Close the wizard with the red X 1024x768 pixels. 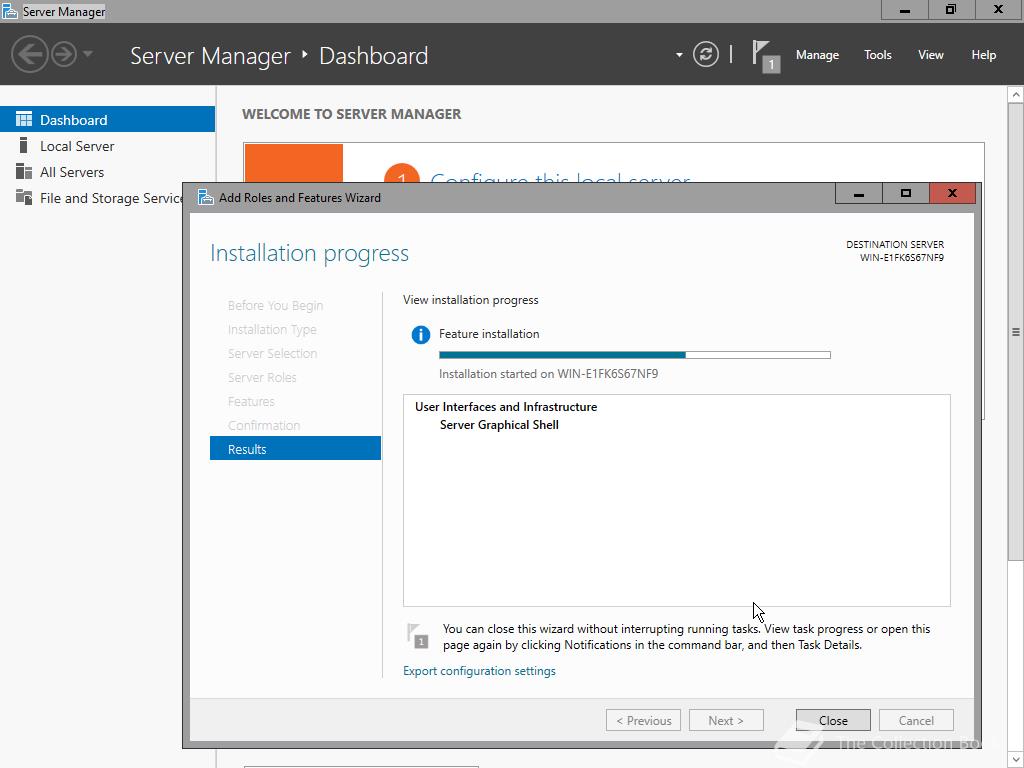(952, 193)
